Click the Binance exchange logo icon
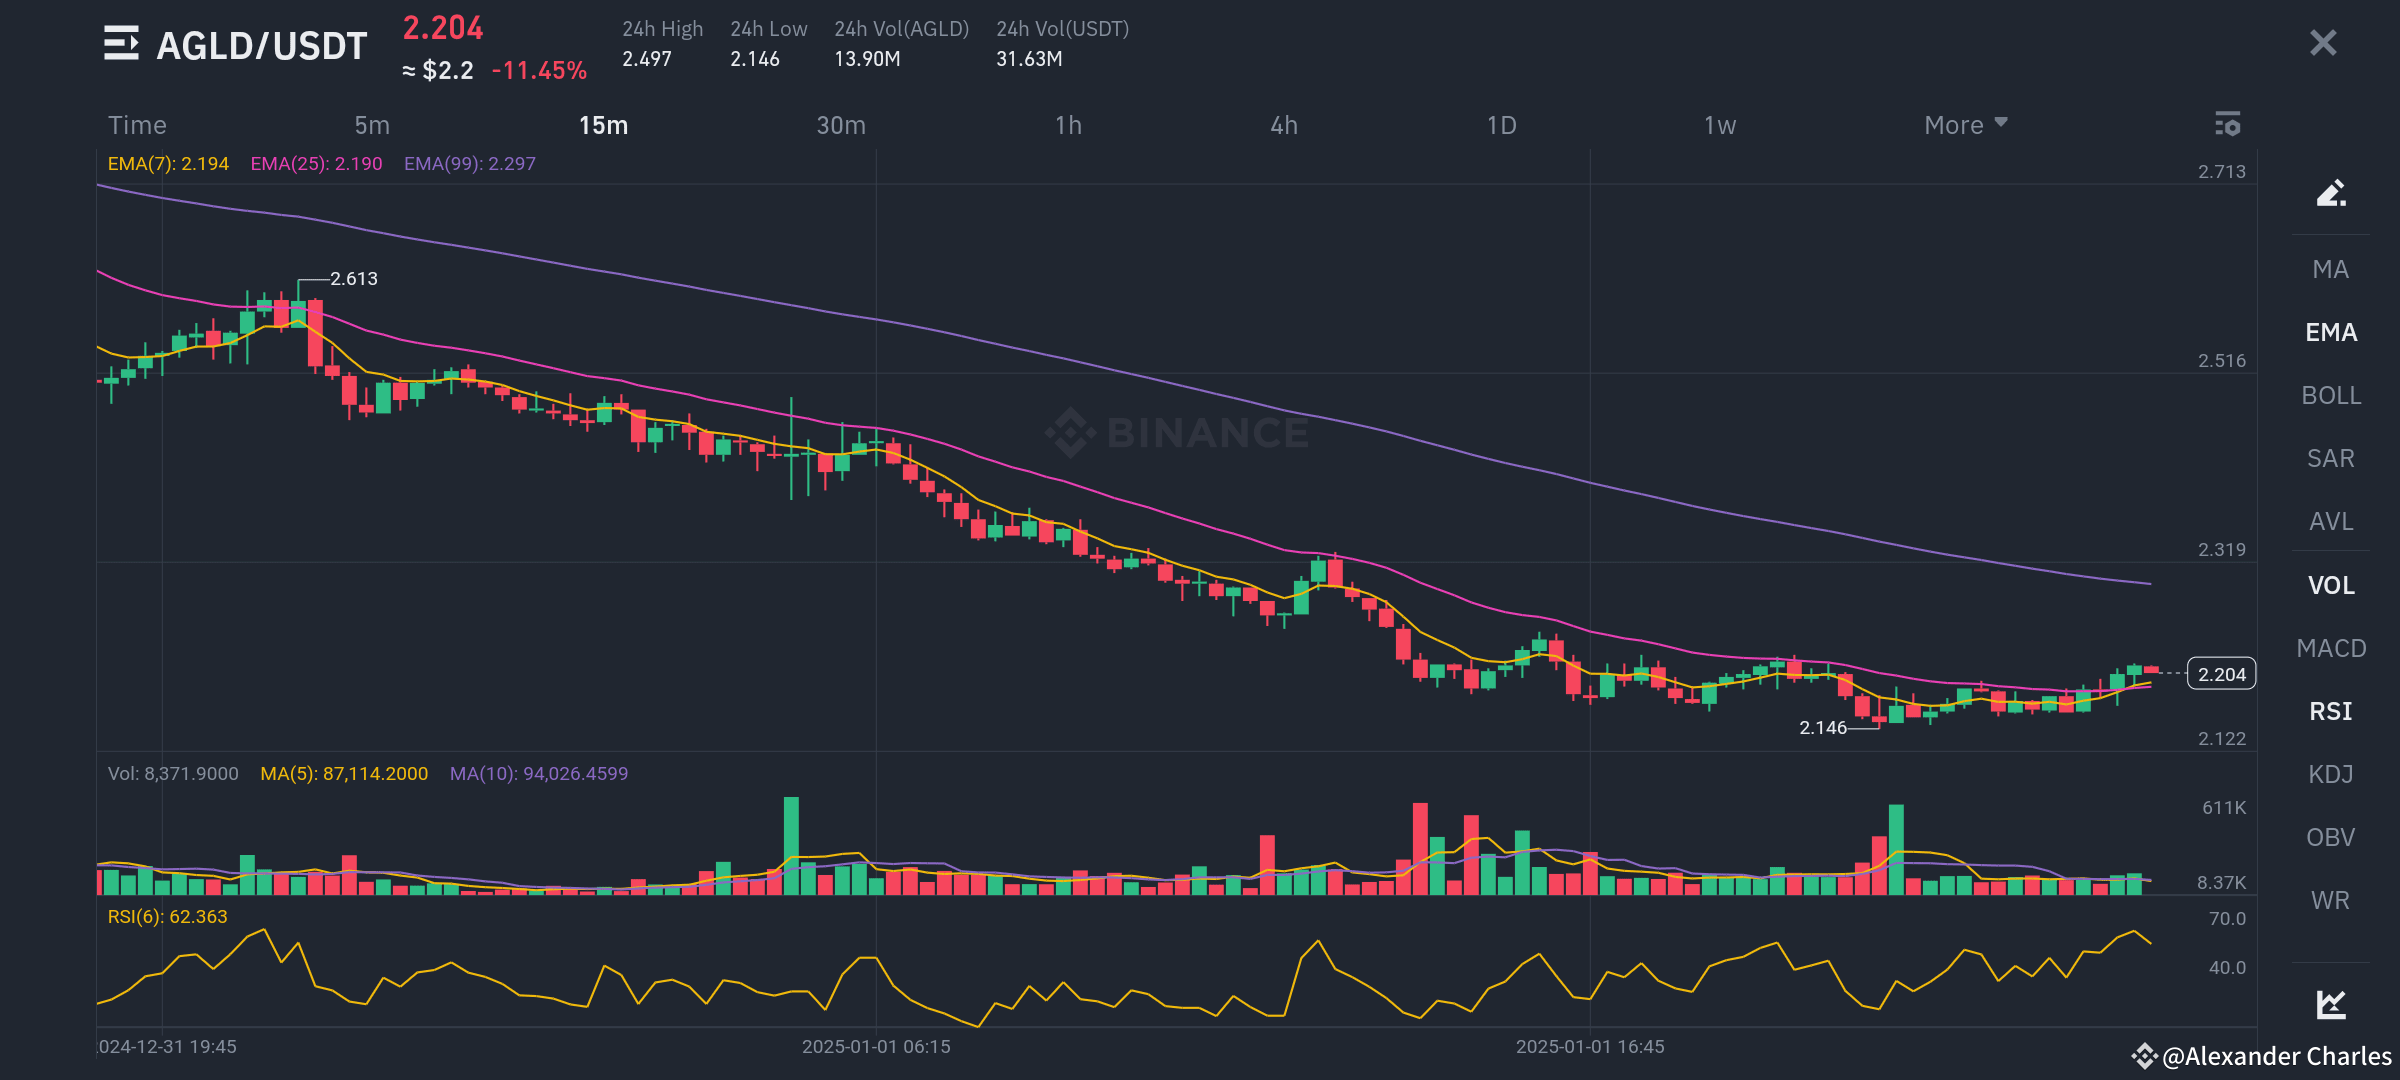Viewport: 2400px width, 1080px height. click(1069, 432)
